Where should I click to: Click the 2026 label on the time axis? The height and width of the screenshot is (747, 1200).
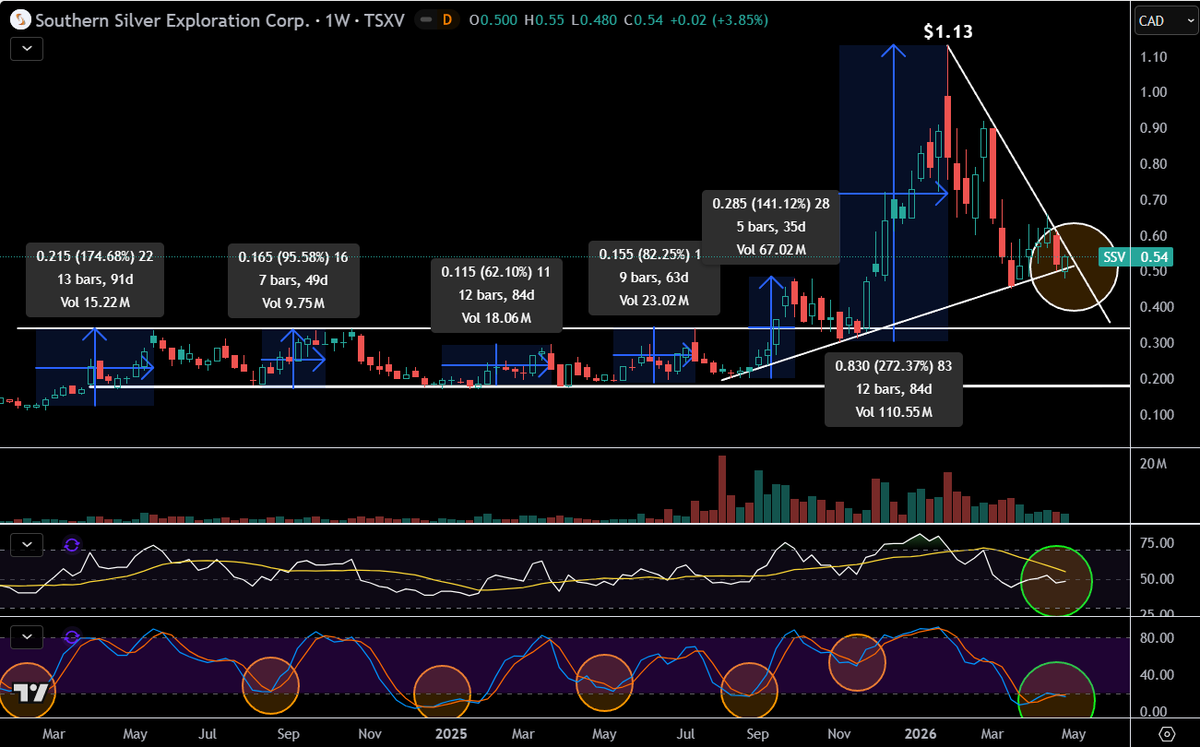coord(922,733)
